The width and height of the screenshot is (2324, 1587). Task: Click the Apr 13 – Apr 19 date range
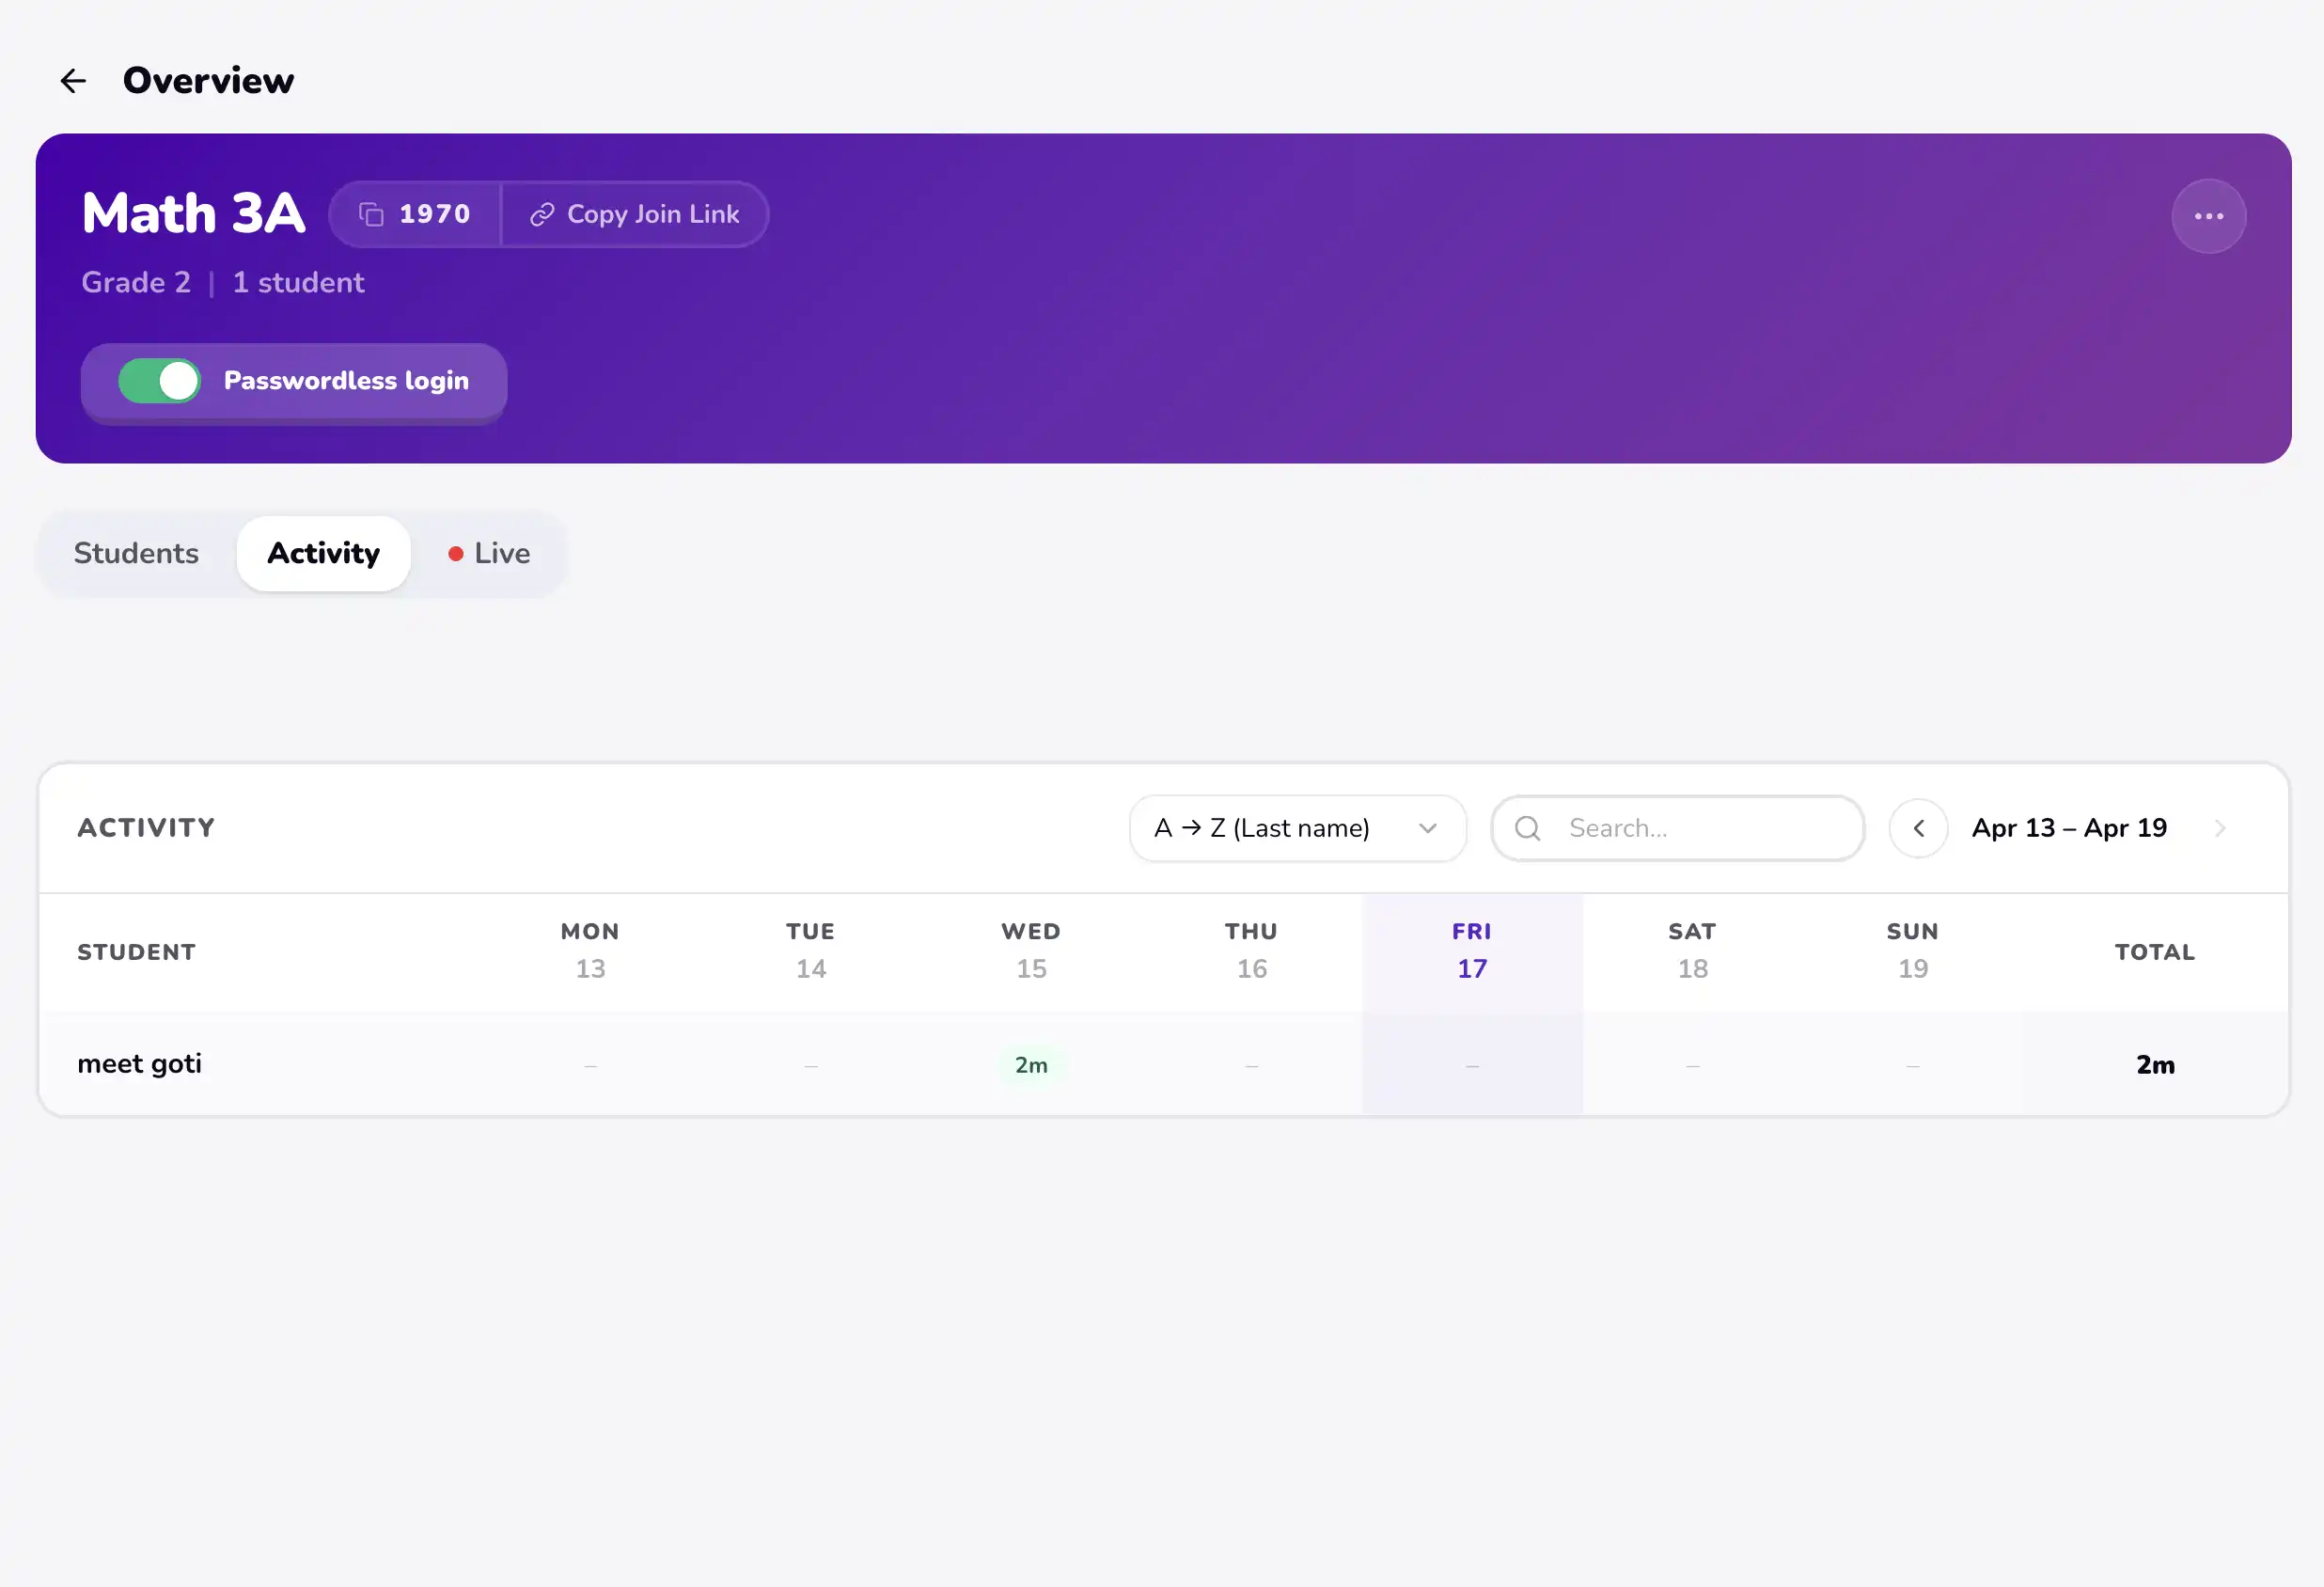pyautogui.click(x=2069, y=828)
